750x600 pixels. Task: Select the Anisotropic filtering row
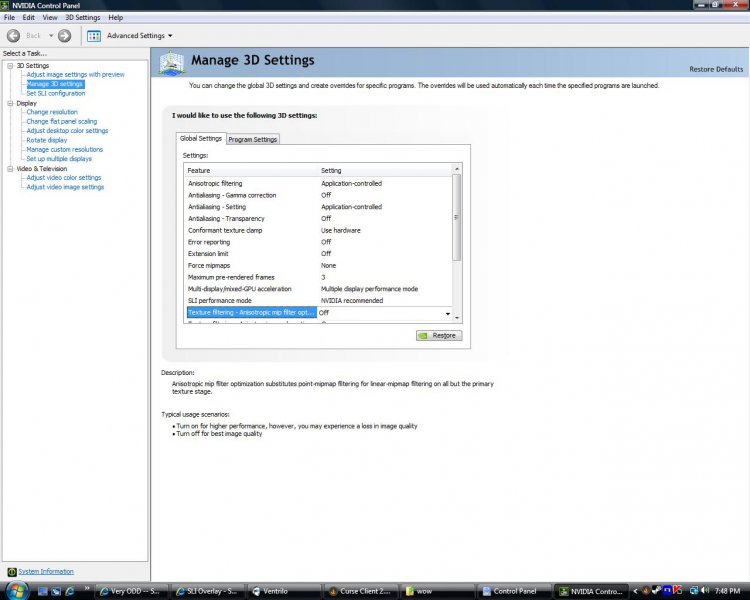(319, 183)
